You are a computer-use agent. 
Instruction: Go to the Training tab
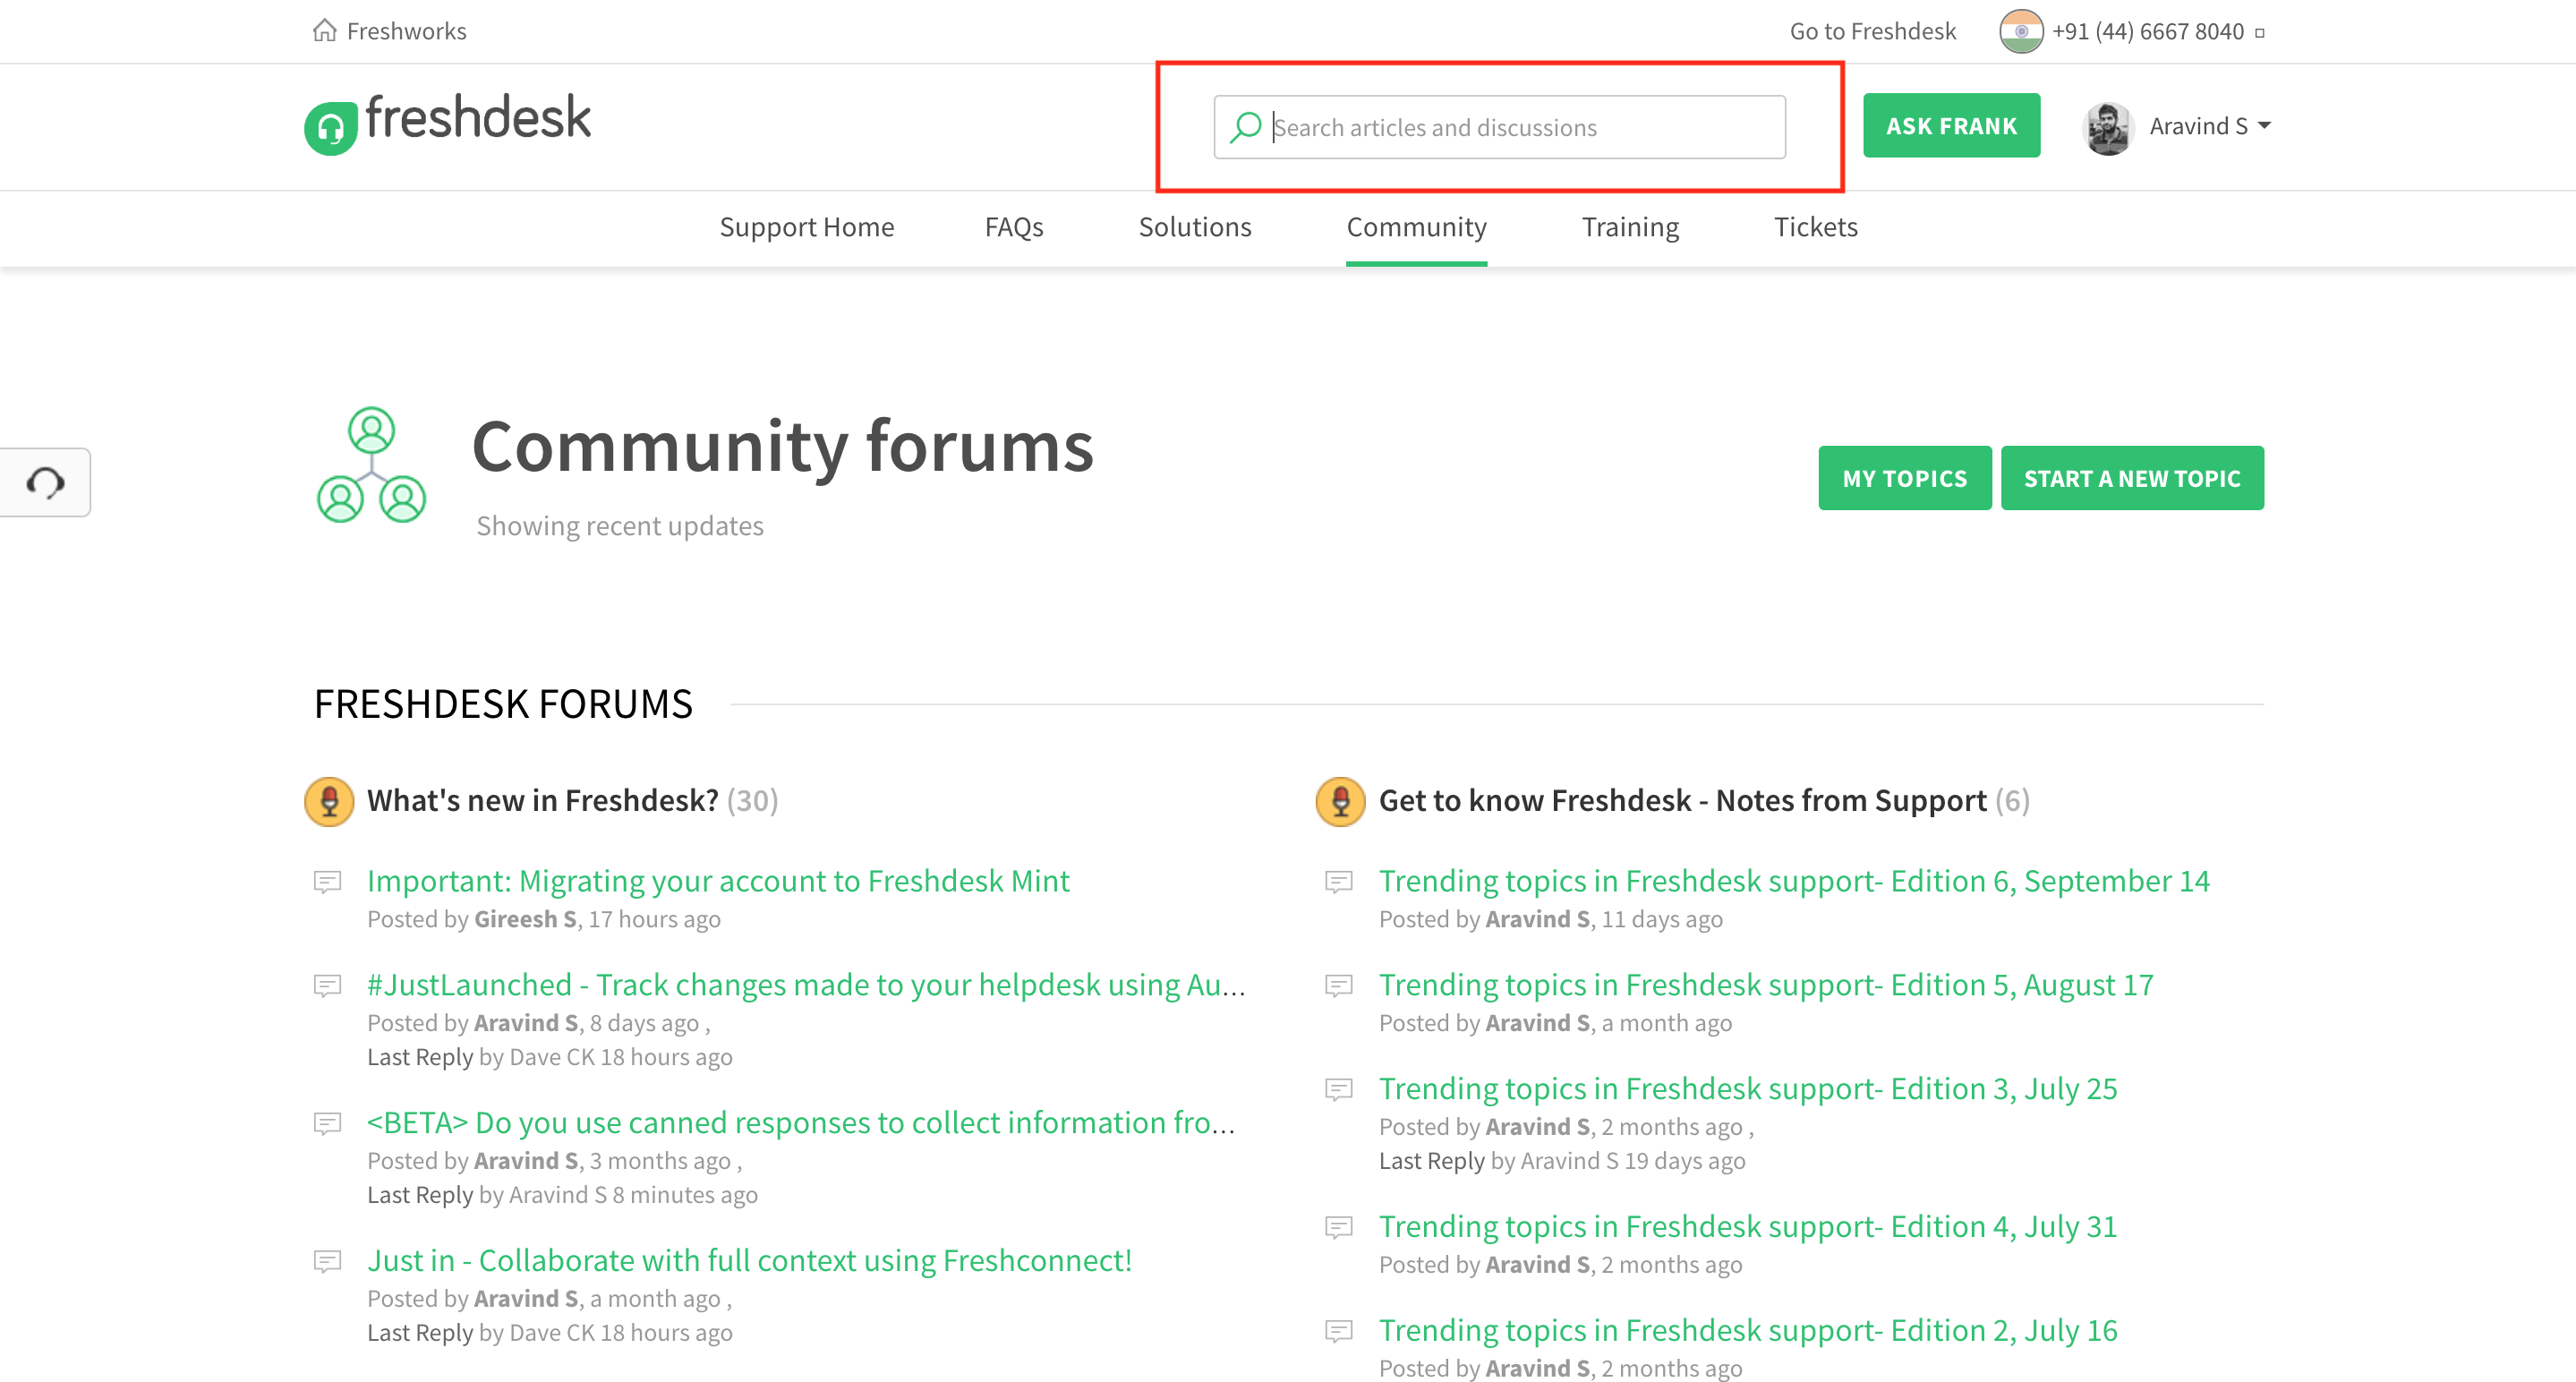click(1630, 227)
